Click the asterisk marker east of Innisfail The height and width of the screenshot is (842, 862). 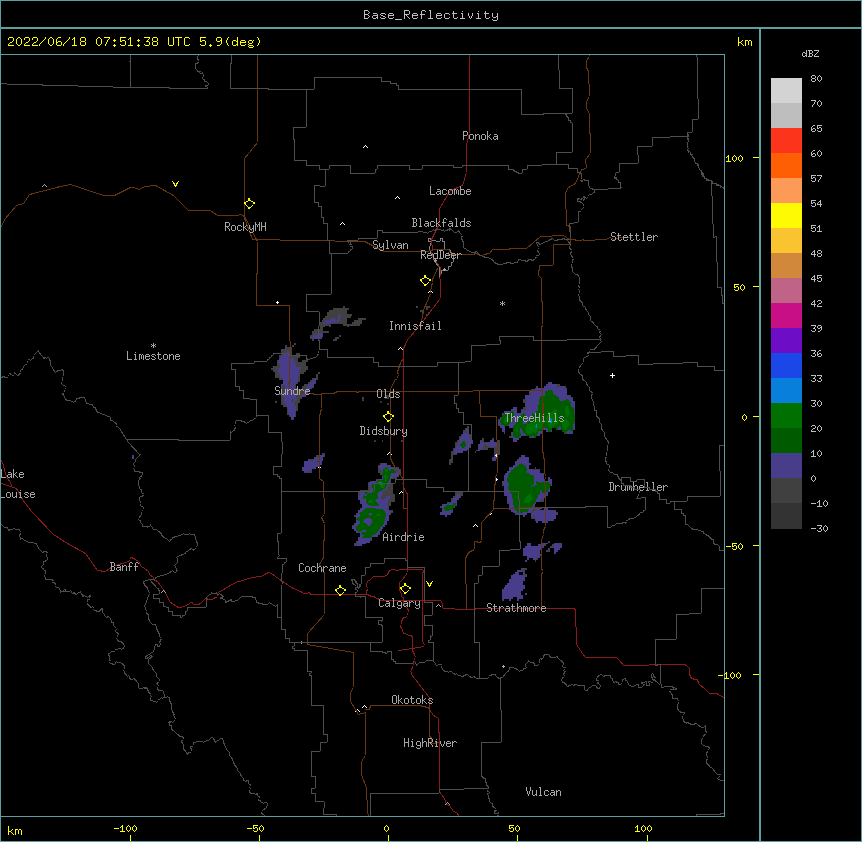(x=502, y=303)
